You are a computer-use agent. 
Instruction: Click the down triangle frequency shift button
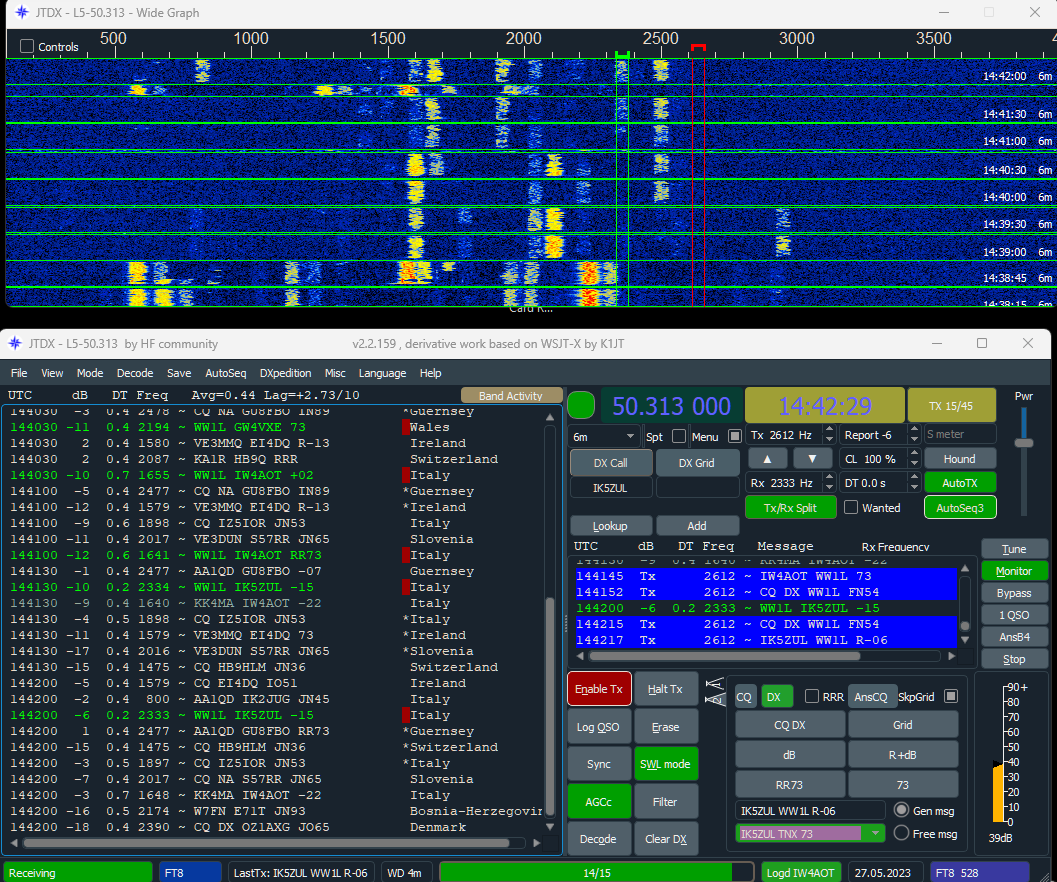pyautogui.click(x=812, y=459)
